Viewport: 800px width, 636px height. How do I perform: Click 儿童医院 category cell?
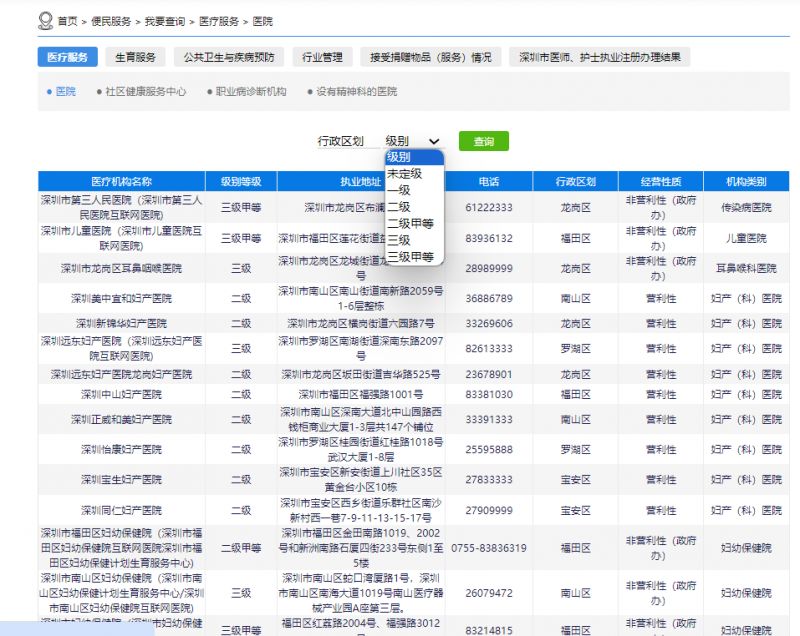pos(746,238)
